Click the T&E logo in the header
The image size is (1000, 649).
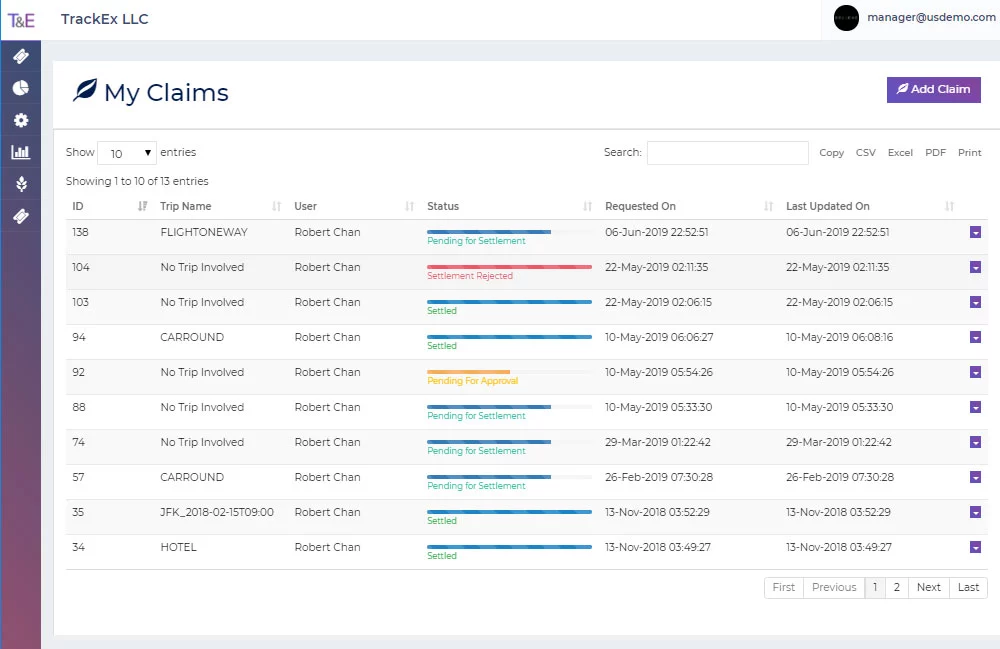21,20
